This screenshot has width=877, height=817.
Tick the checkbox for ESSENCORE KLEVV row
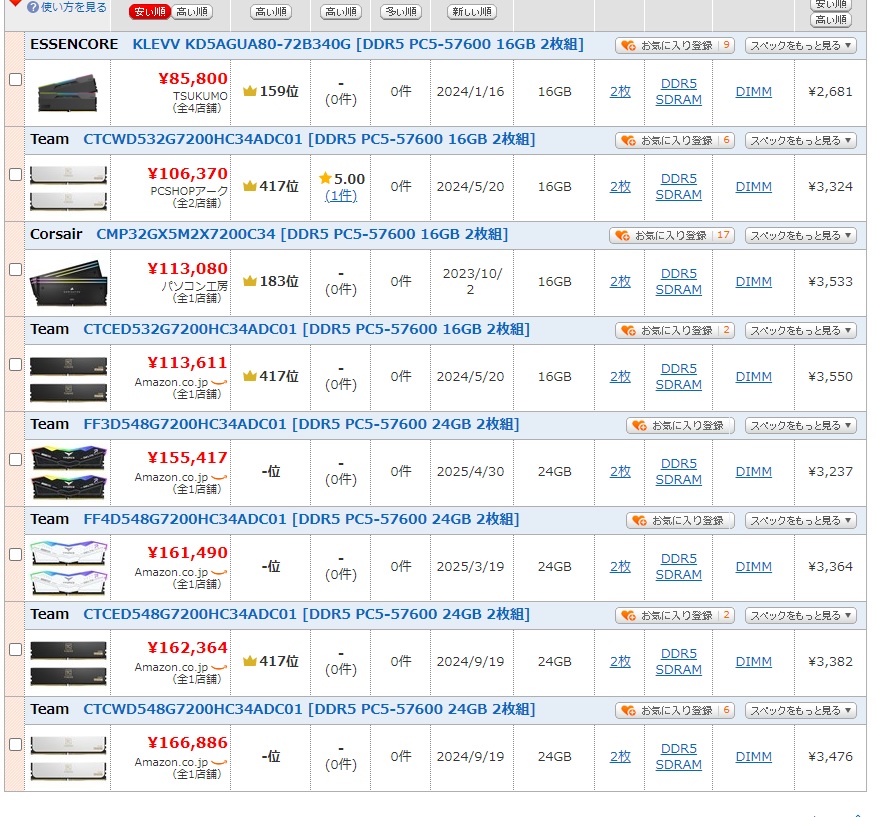click(x=15, y=79)
